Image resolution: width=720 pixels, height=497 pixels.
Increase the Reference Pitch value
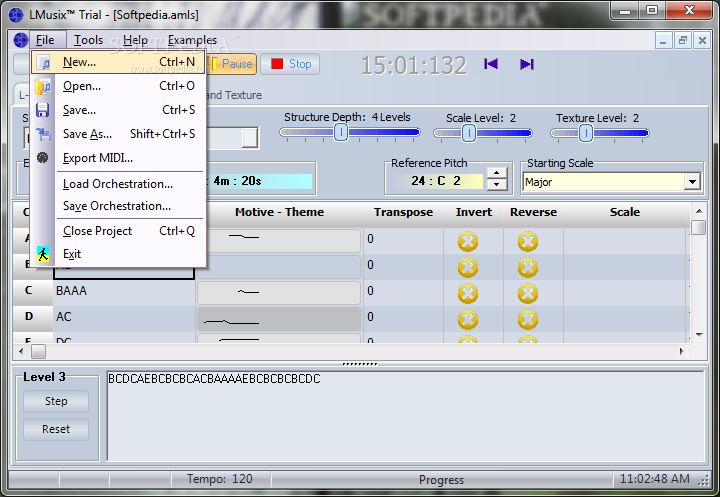click(x=496, y=174)
